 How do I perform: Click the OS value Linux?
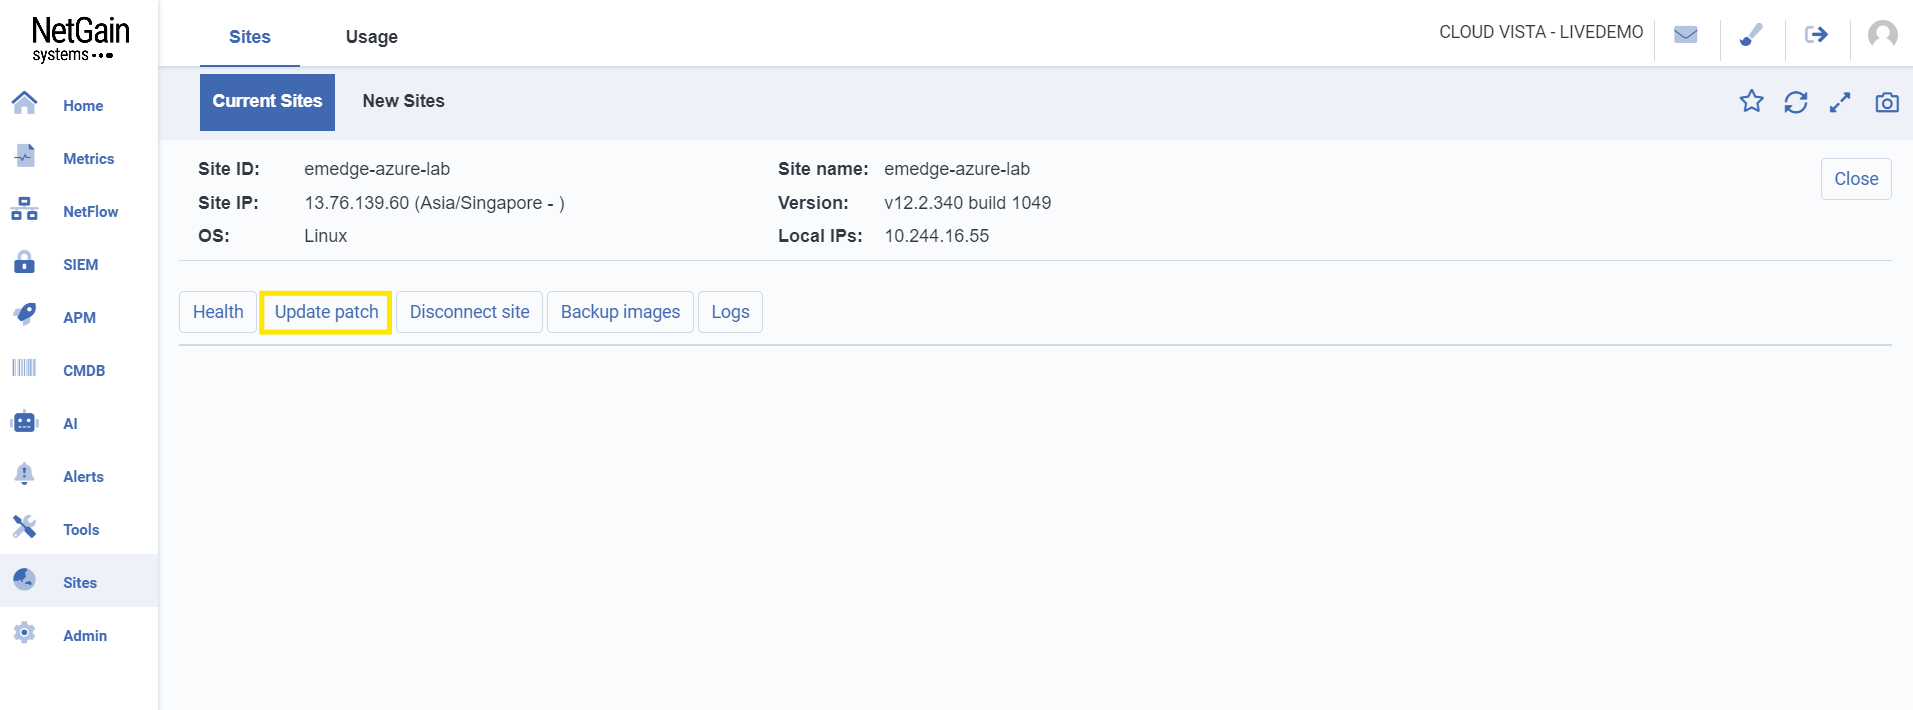click(326, 236)
